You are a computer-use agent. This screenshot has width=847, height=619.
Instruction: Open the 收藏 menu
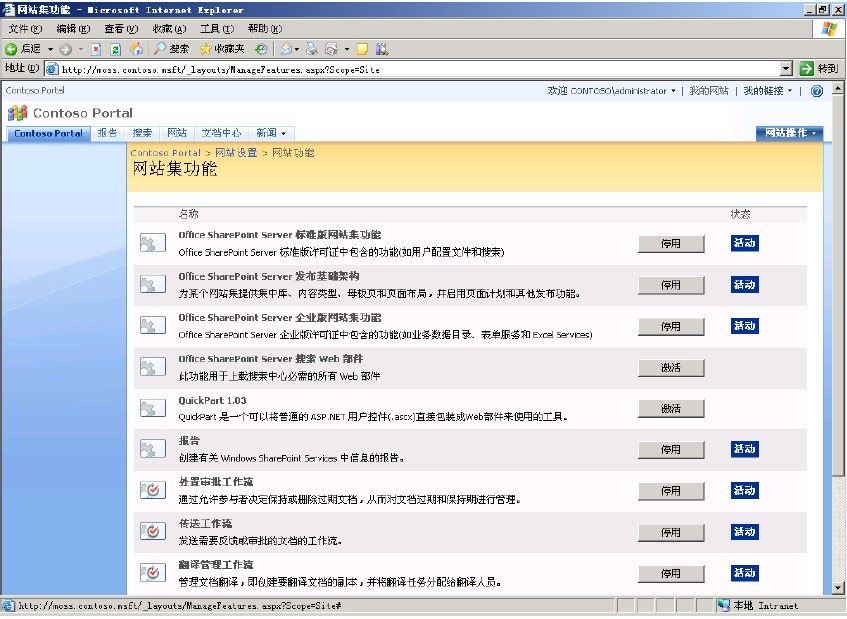point(169,29)
